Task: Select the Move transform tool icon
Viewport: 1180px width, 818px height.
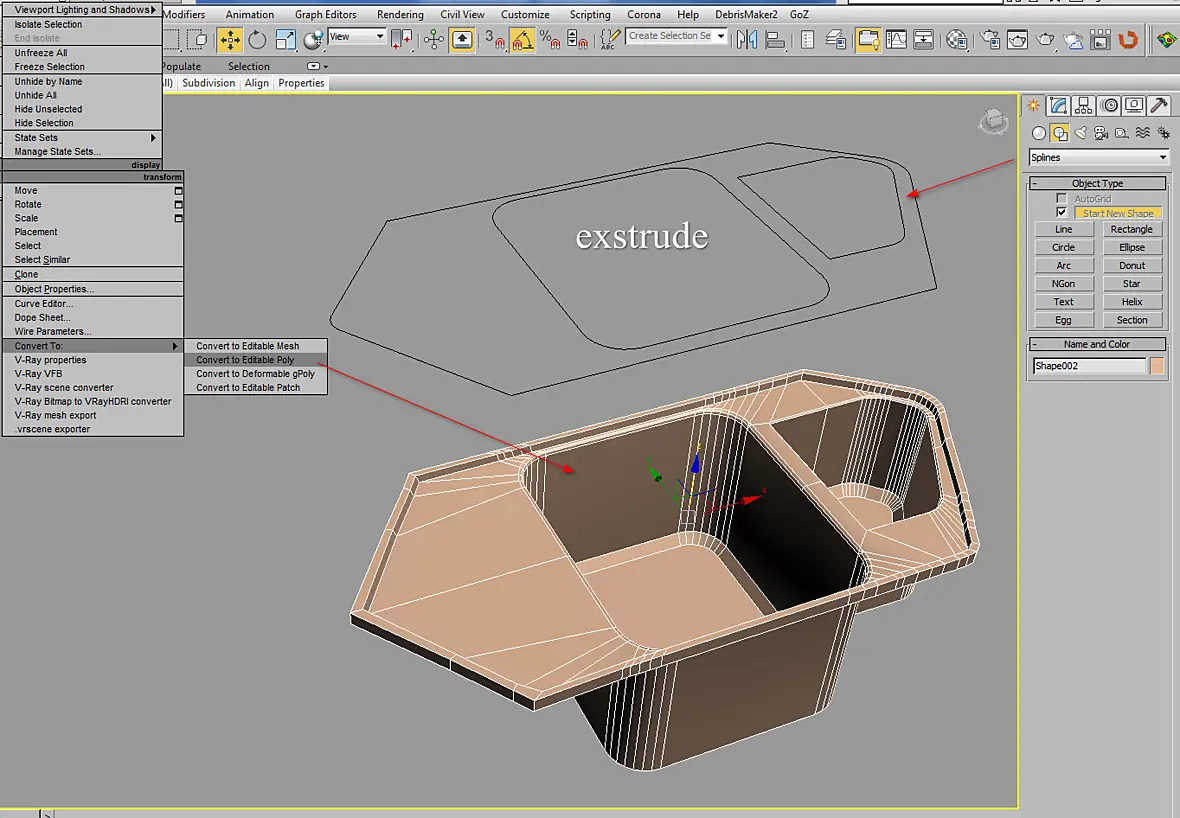Action: pyautogui.click(x=230, y=39)
